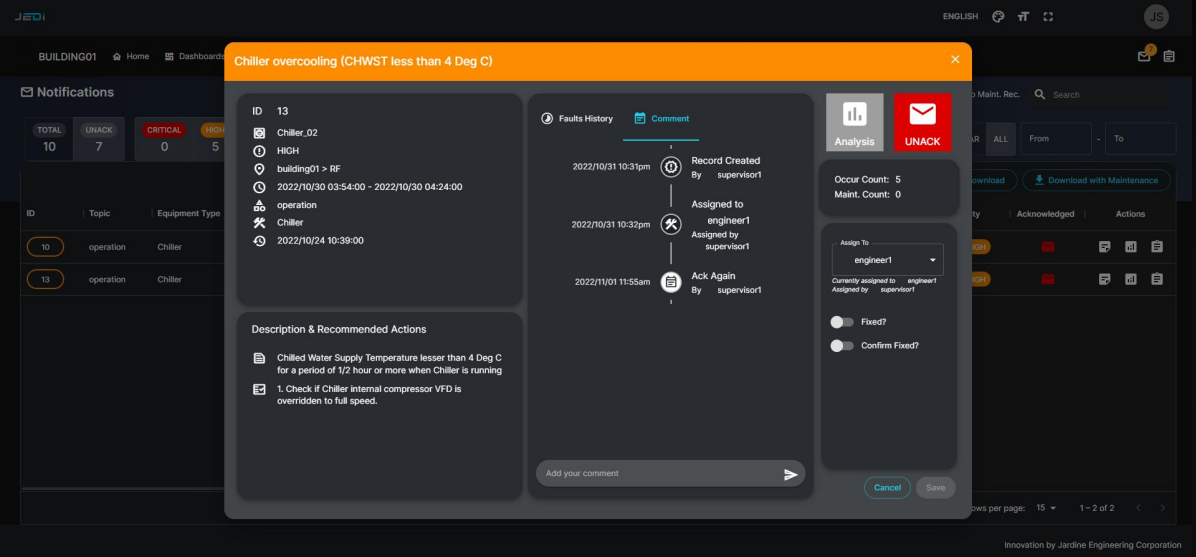Click the Save button

(935, 488)
